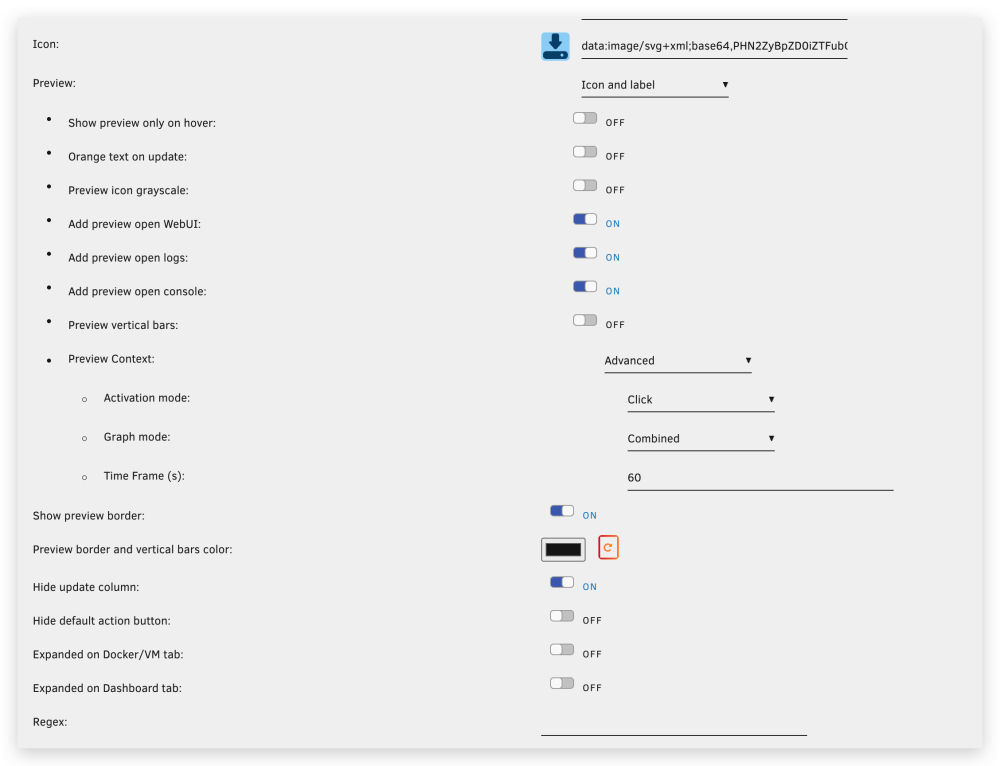Turn off Show preview border switch
Screen dimensions: 1000x766
tap(562, 511)
